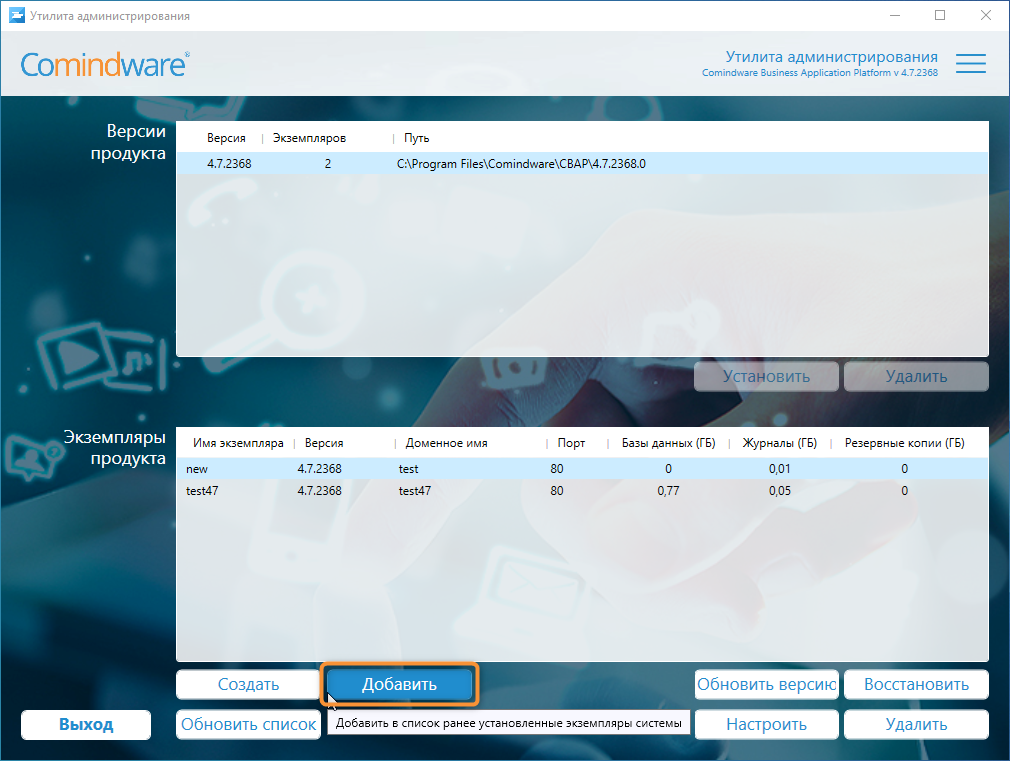Click the logs size value 0,05
Viewport: 1010px width, 761px height.
tap(779, 490)
